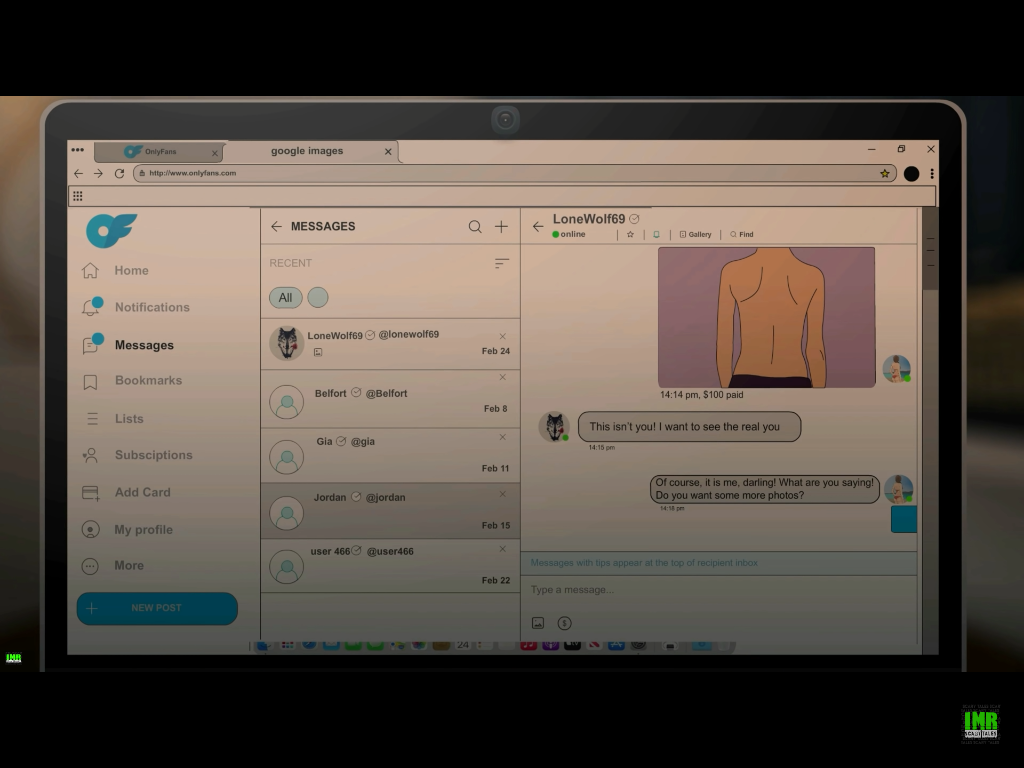Toggle chat notifications bell icon
This screenshot has height=768, width=1024.
656,234
